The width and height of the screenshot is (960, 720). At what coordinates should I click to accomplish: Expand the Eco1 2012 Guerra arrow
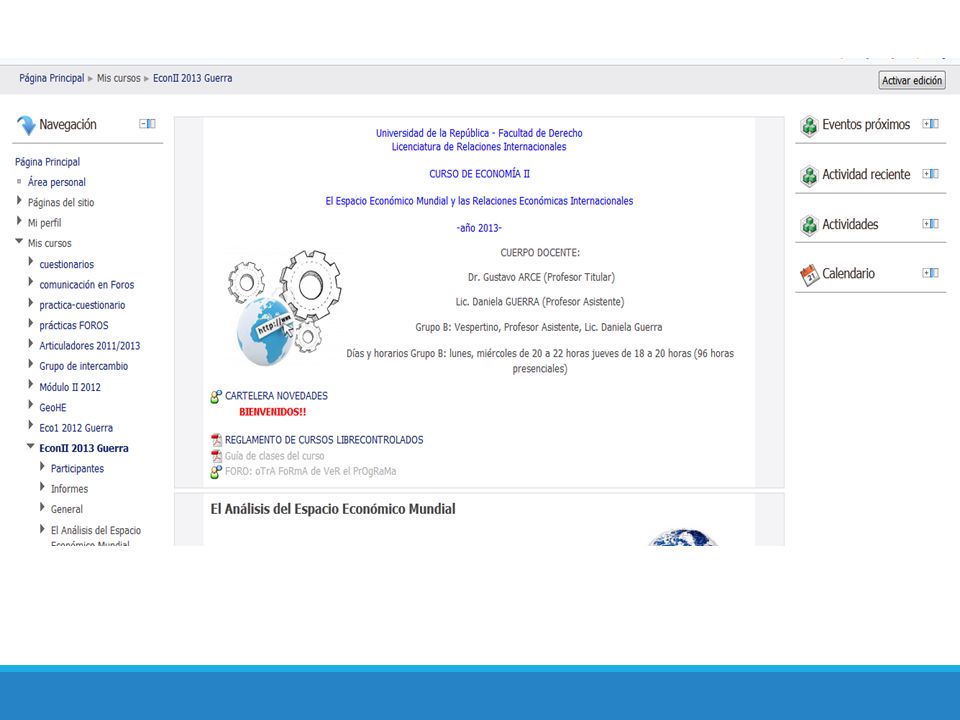point(31,426)
